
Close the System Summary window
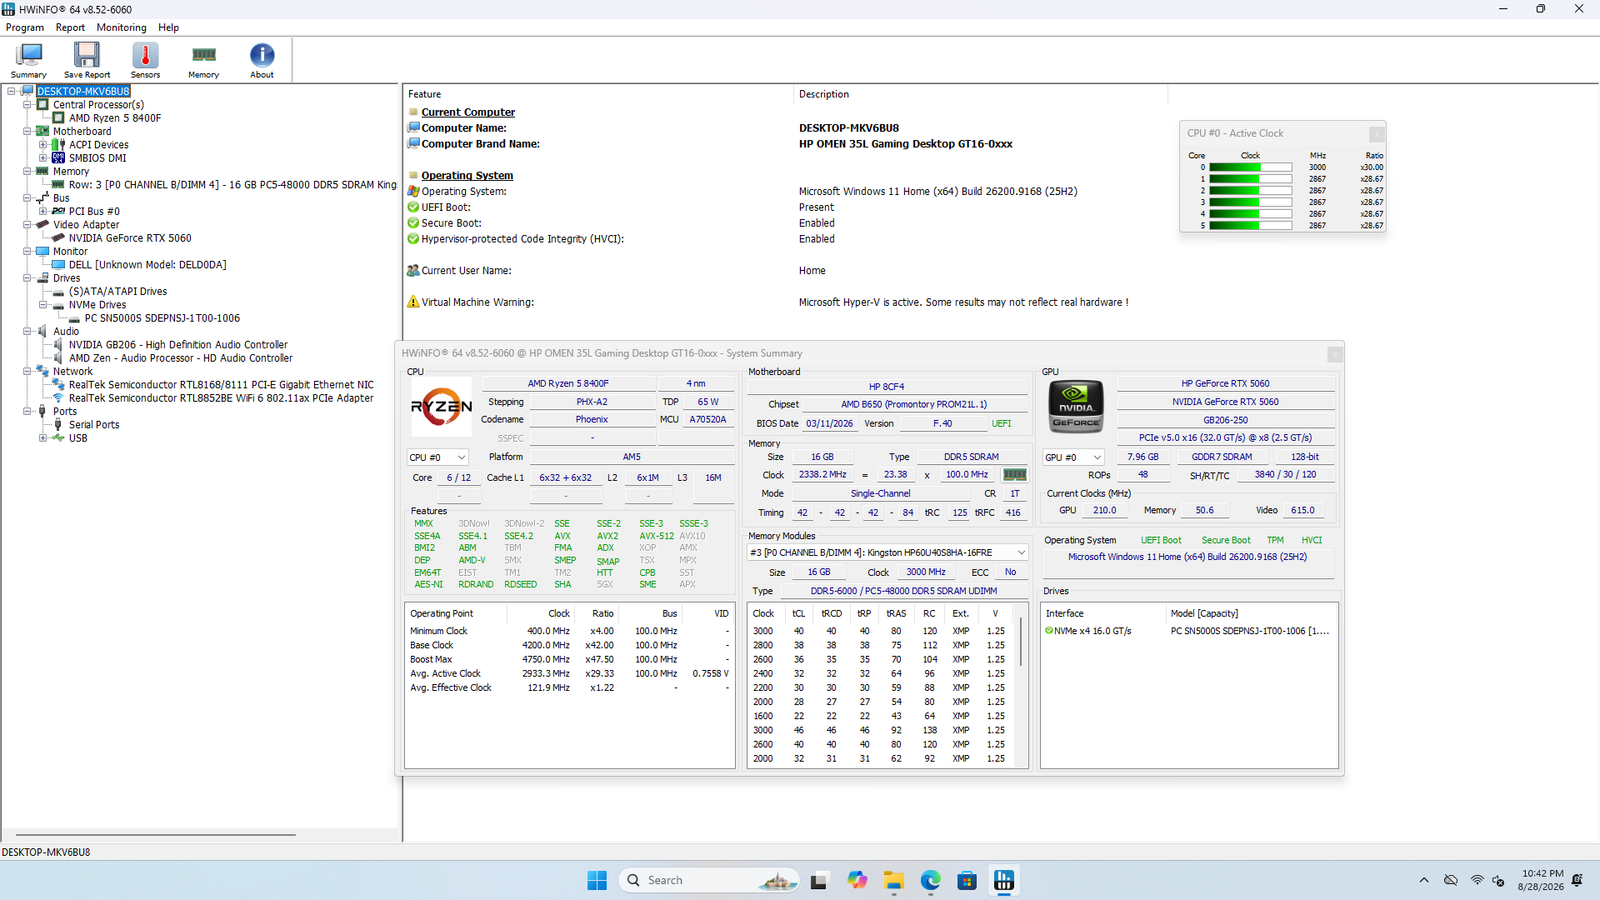click(x=1334, y=355)
